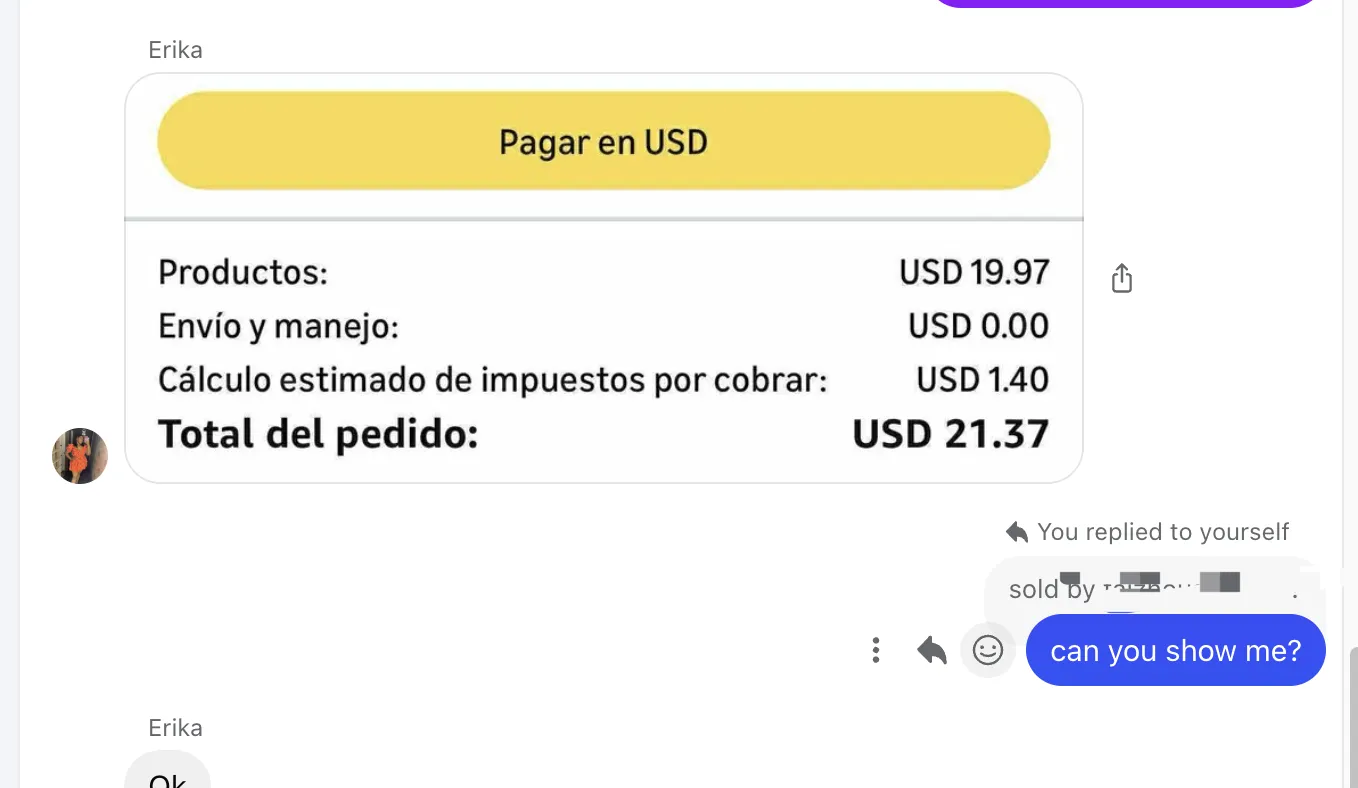Click the share icon beside the order image
Screen dimensions: 1358x788
(x=1122, y=278)
